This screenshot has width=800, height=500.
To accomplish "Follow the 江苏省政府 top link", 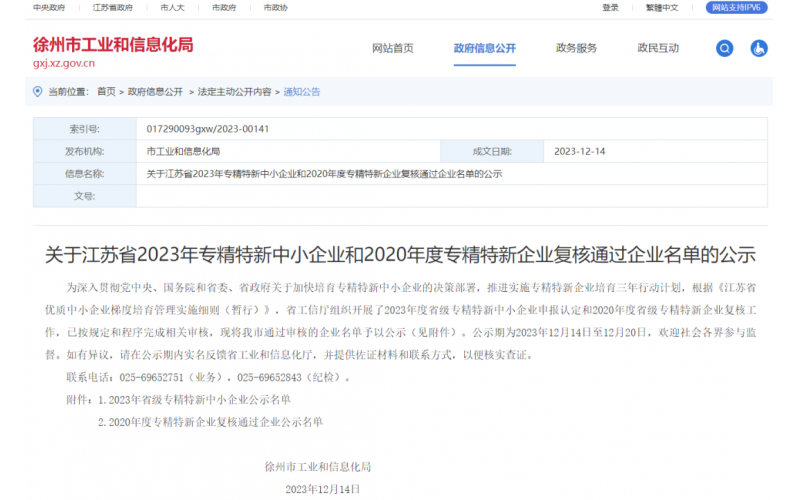I will 113,8.
